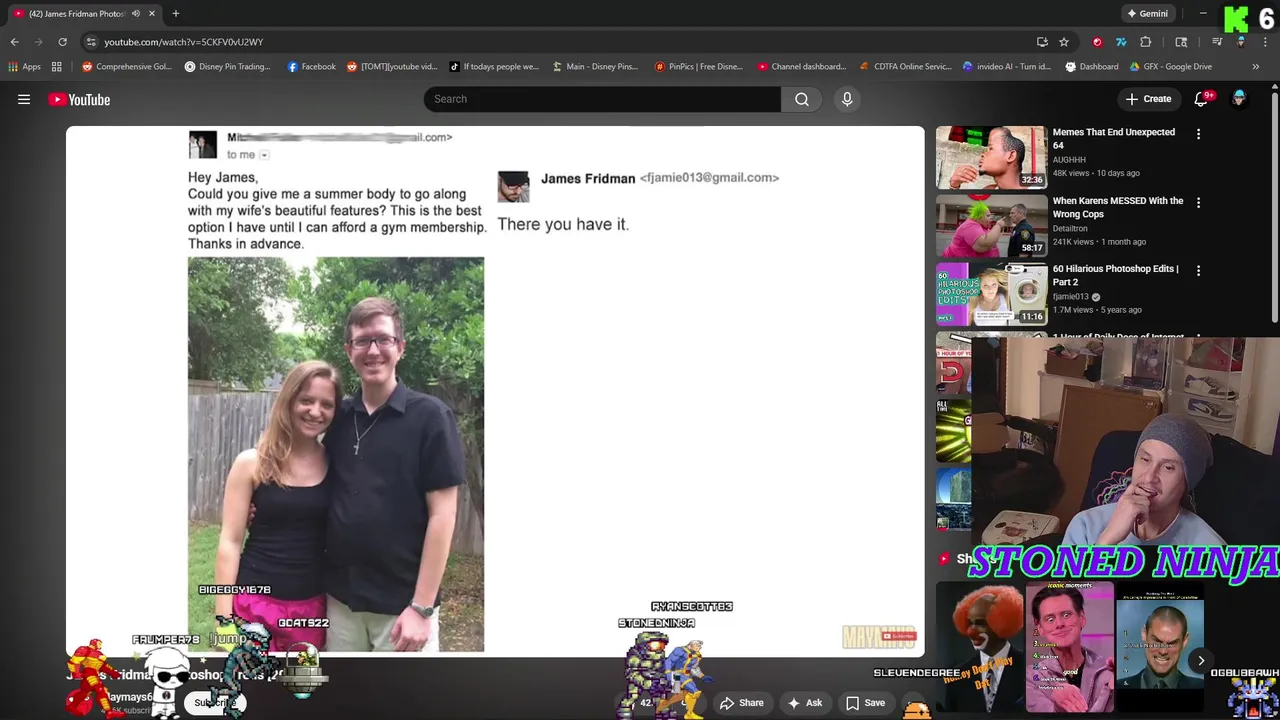Open 60 Hilarious Photoshop Edits Part 2 thumbnail

(x=991, y=294)
